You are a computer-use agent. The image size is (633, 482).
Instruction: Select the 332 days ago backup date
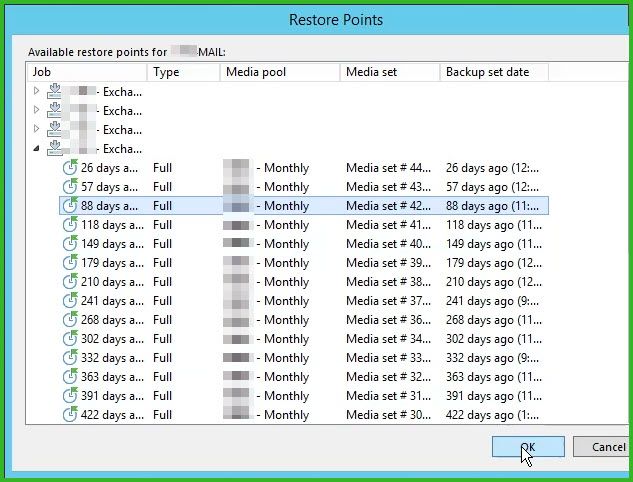point(493,358)
